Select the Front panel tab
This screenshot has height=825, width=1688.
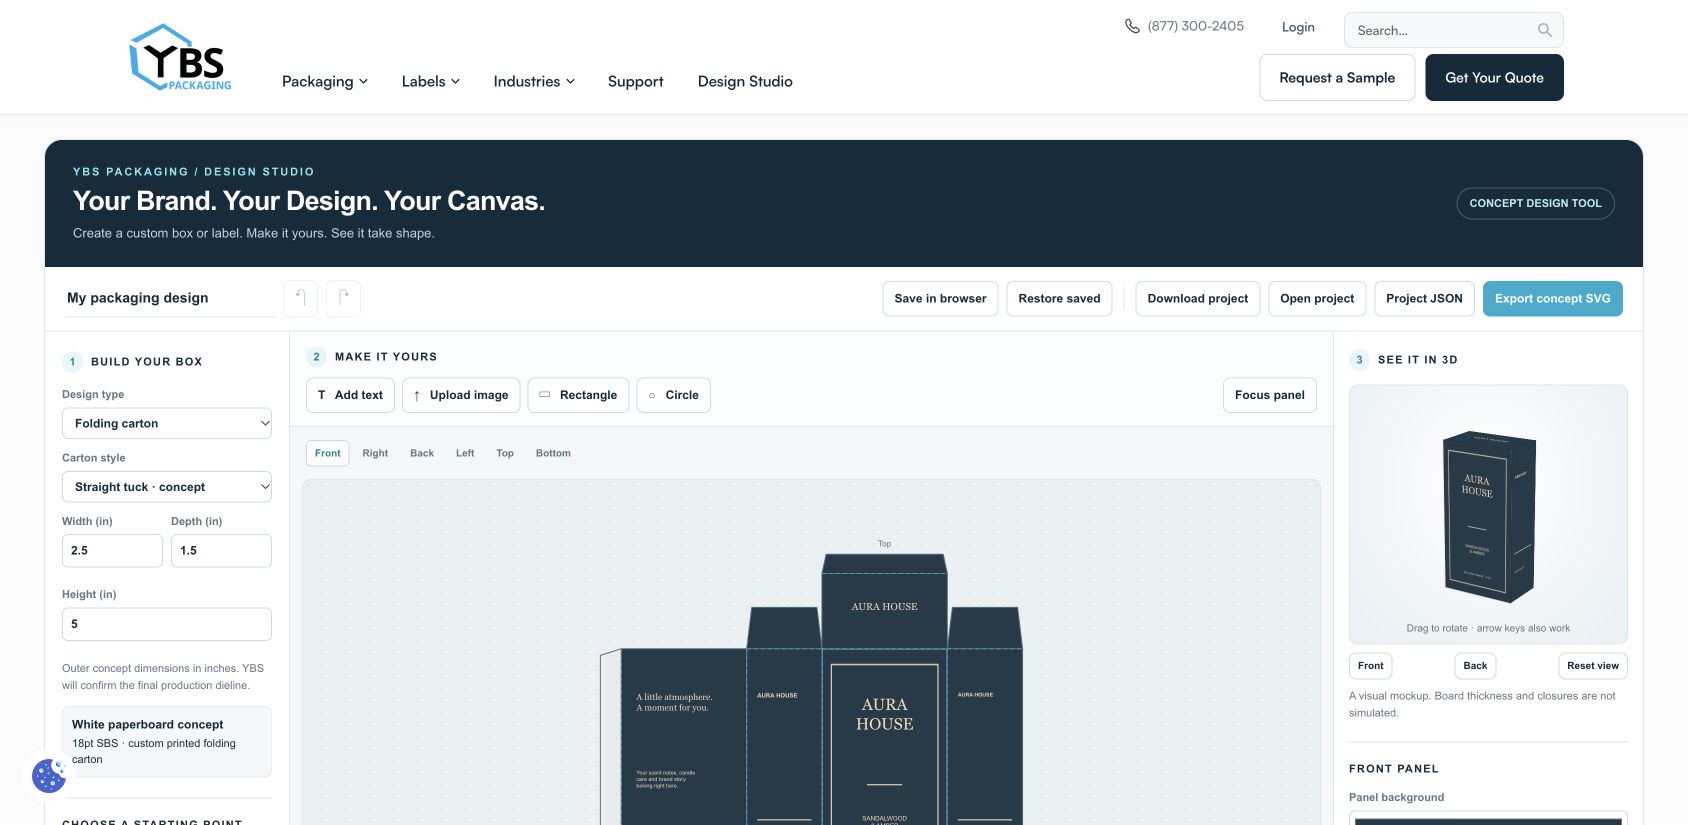[x=328, y=453]
